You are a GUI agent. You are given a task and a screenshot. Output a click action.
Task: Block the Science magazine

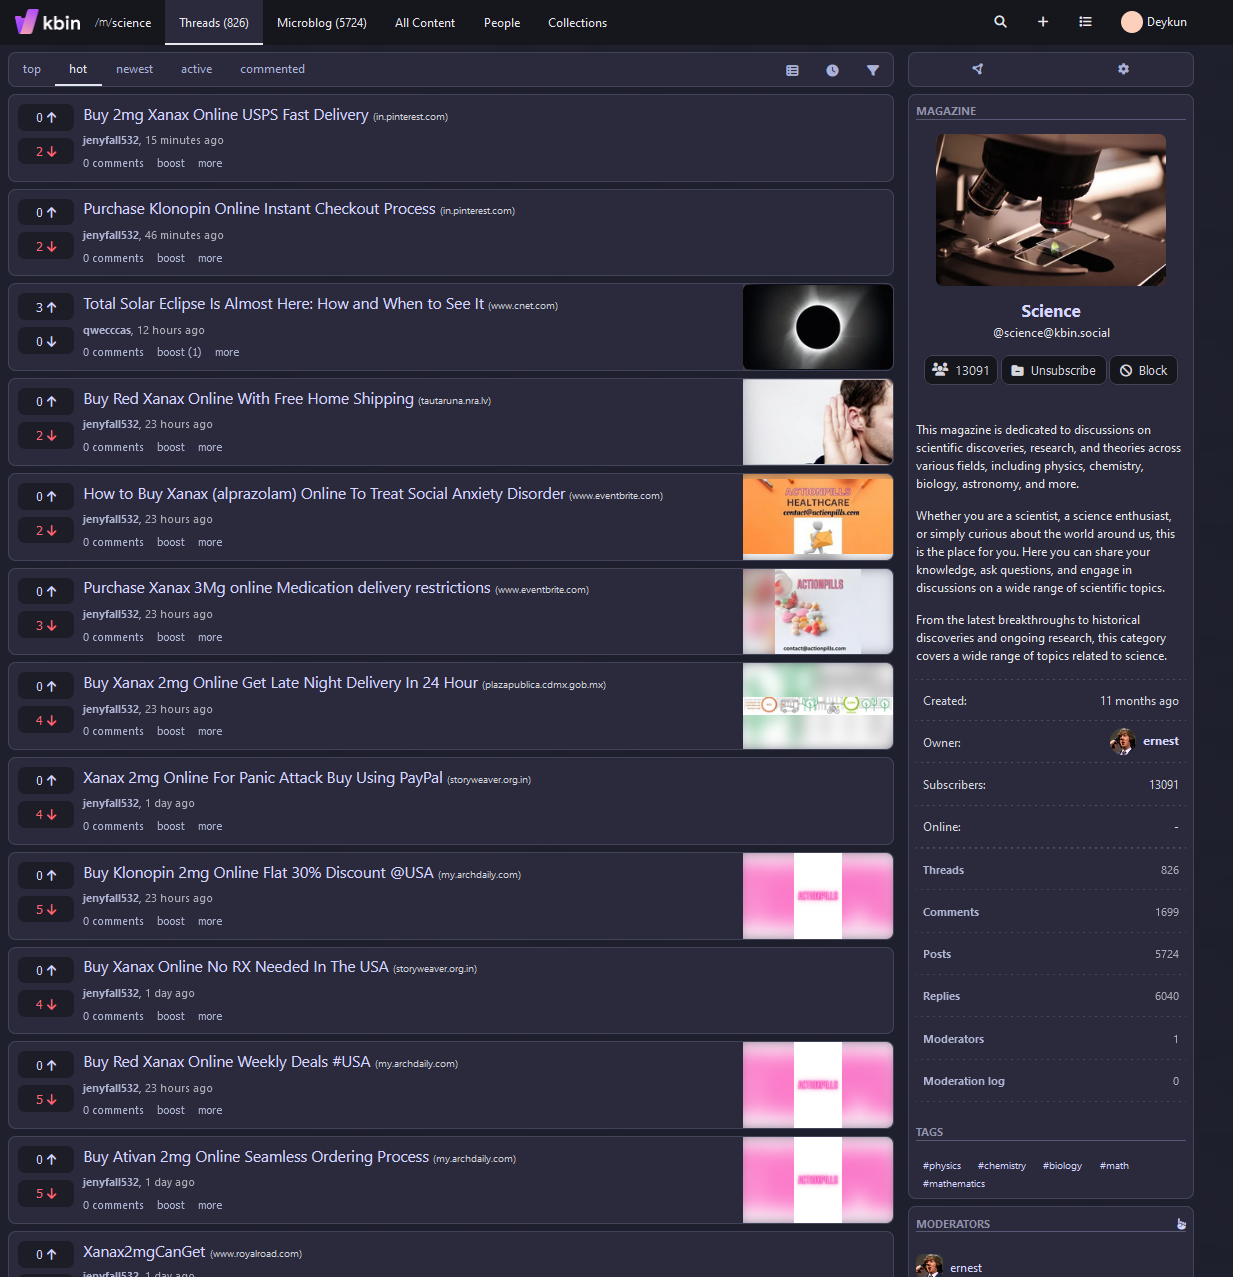coord(1143,371)
